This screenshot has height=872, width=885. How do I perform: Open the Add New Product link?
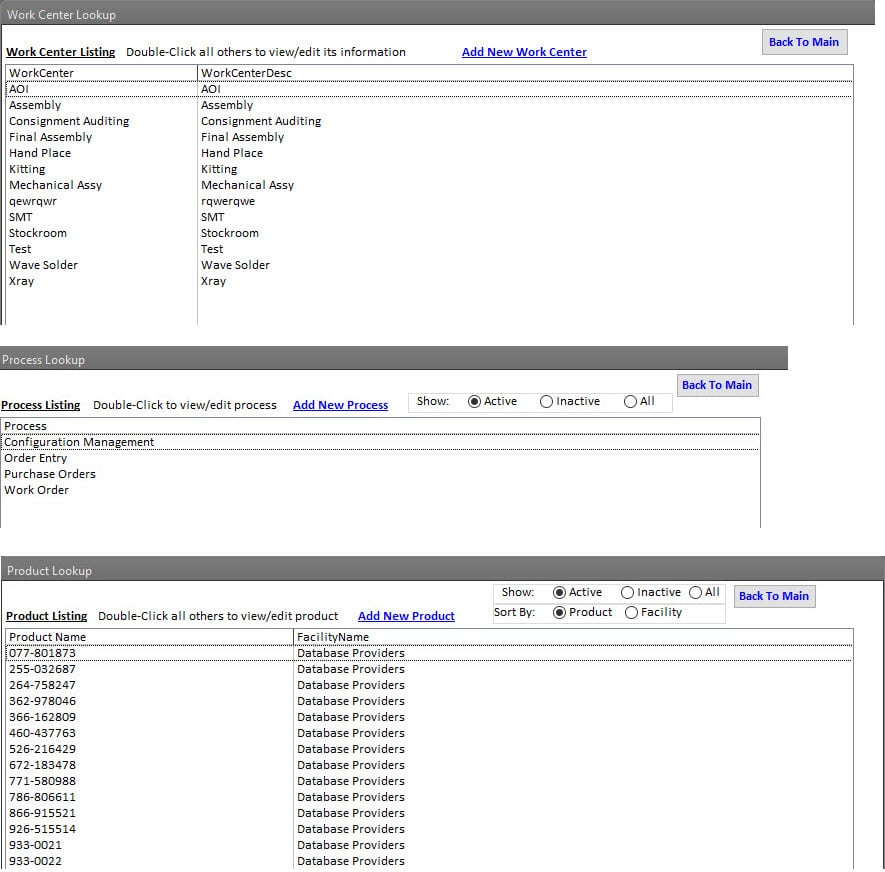click(x=406, y=616)
